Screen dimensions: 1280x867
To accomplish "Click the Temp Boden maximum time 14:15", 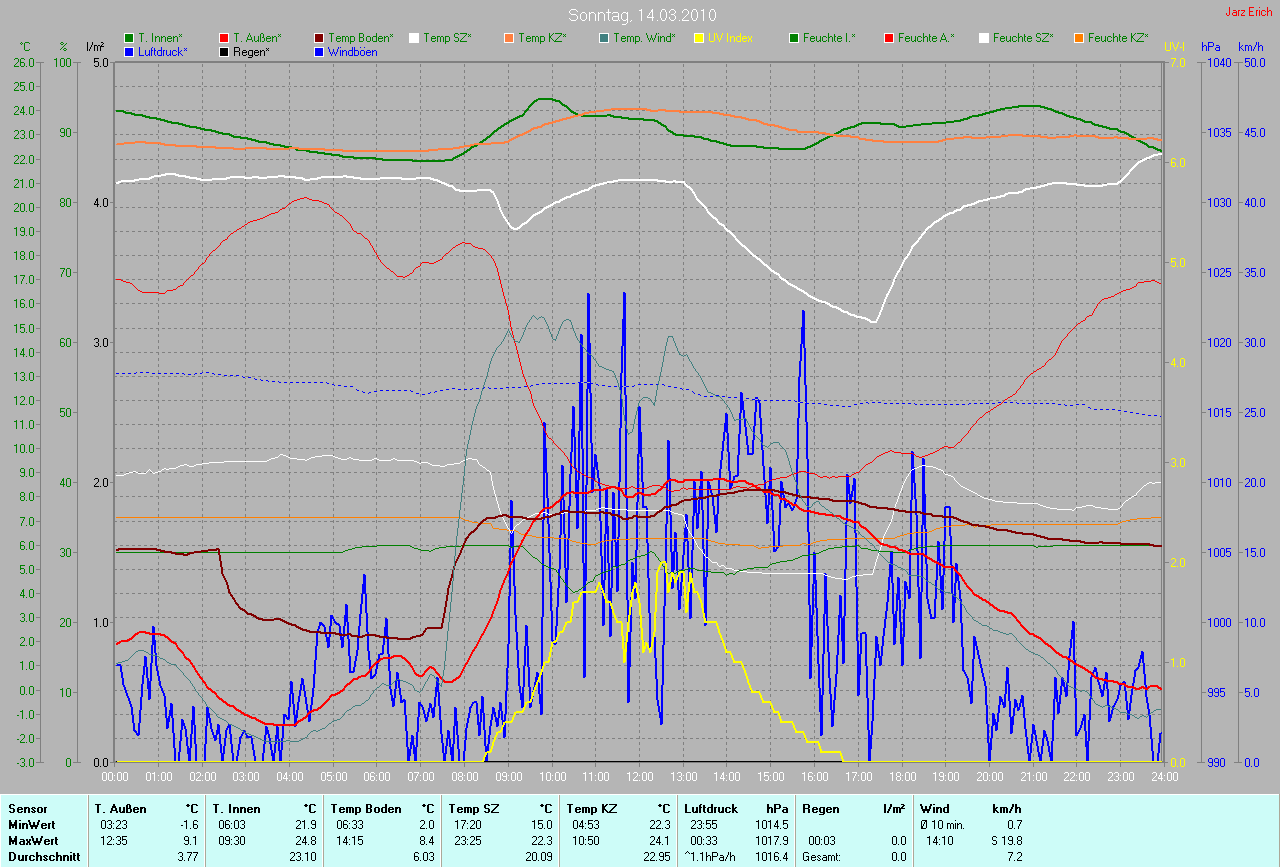I will point(349,841).
